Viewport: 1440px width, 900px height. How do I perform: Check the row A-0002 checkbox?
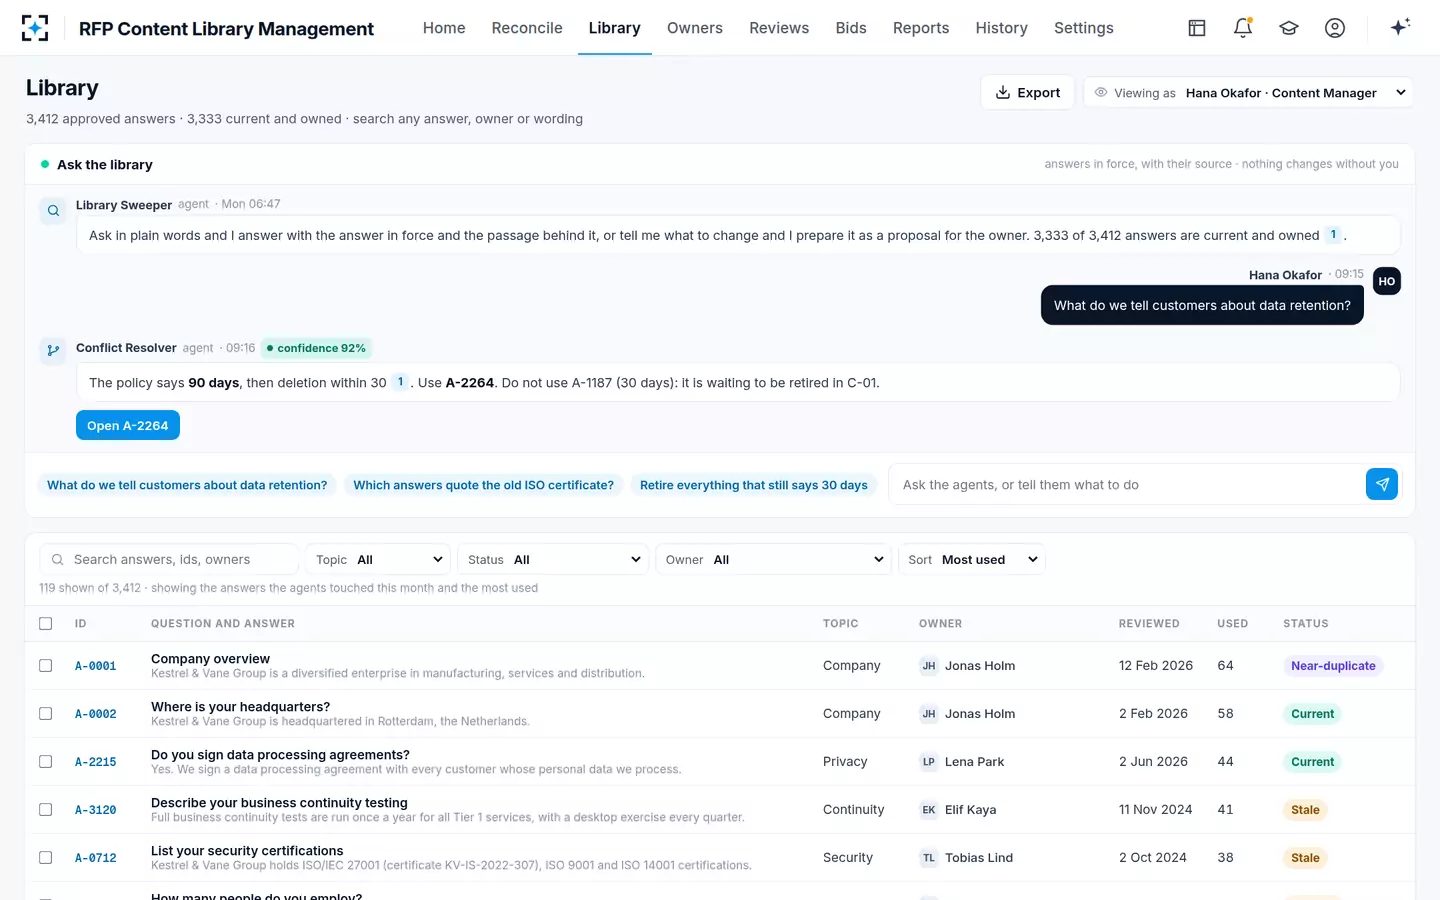pyautogui.click(x=45, y=714)
